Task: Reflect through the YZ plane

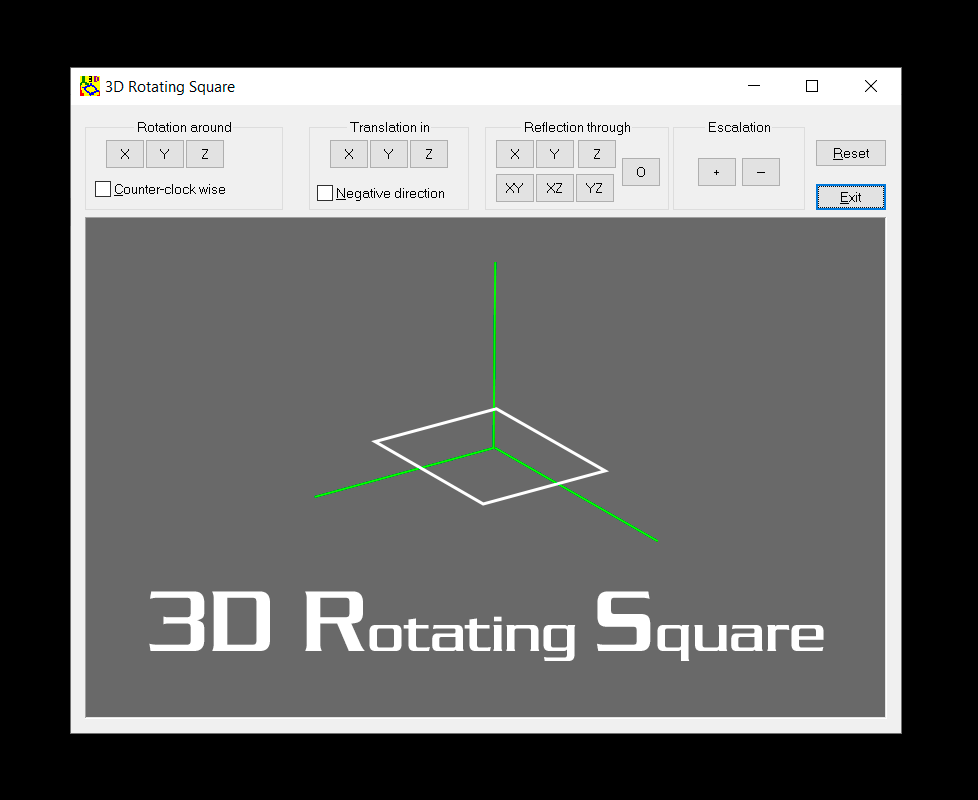Action: click(594, 188)
